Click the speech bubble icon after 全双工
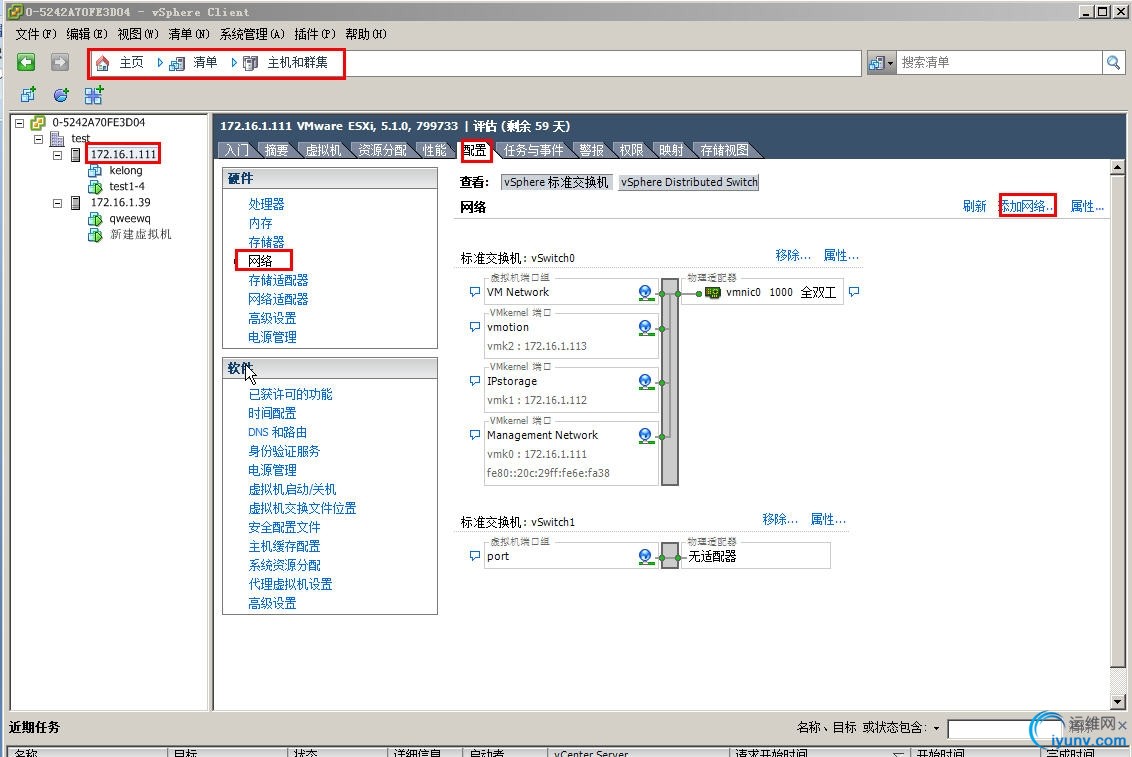 tap(854, 292)
